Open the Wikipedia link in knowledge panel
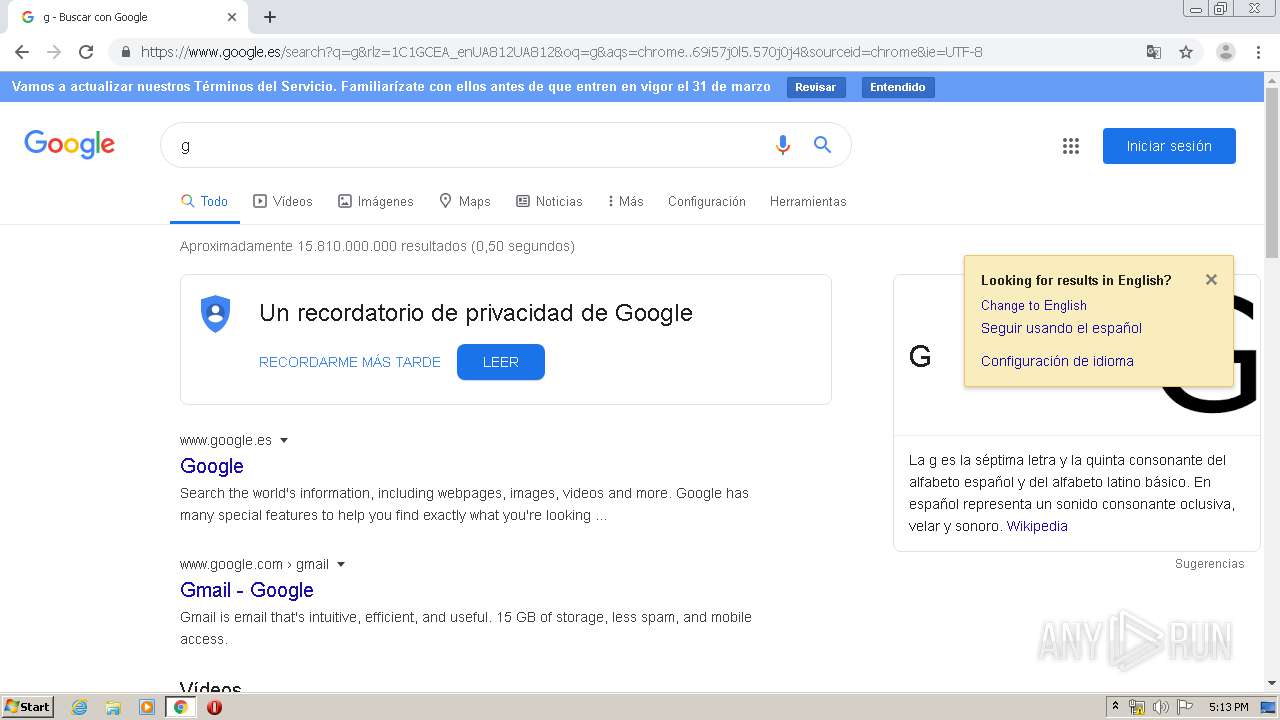The image size is (1280, 720). (x=1037, y=526)
